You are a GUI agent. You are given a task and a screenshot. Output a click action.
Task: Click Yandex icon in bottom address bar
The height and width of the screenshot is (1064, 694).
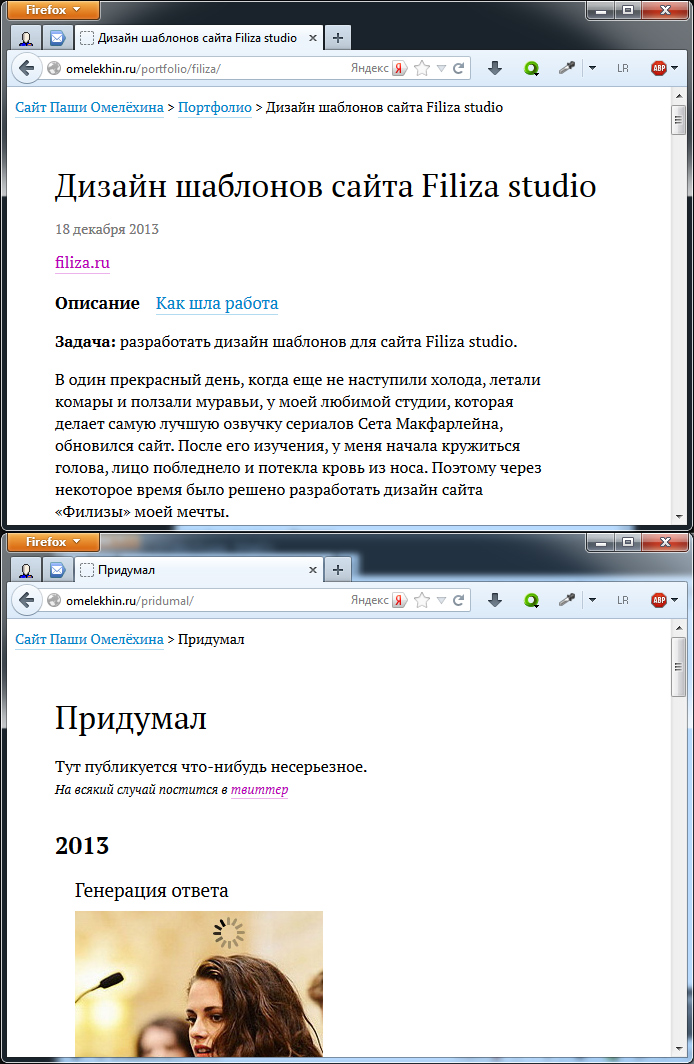[x=399, y=600]
